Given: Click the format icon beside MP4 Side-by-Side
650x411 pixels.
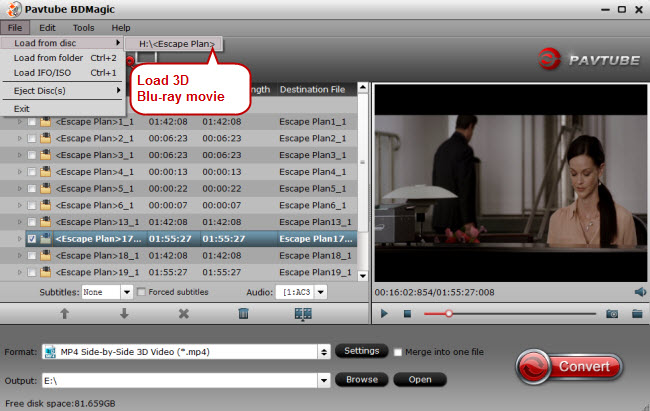Looking at the screenshot, I should [51, 352].
